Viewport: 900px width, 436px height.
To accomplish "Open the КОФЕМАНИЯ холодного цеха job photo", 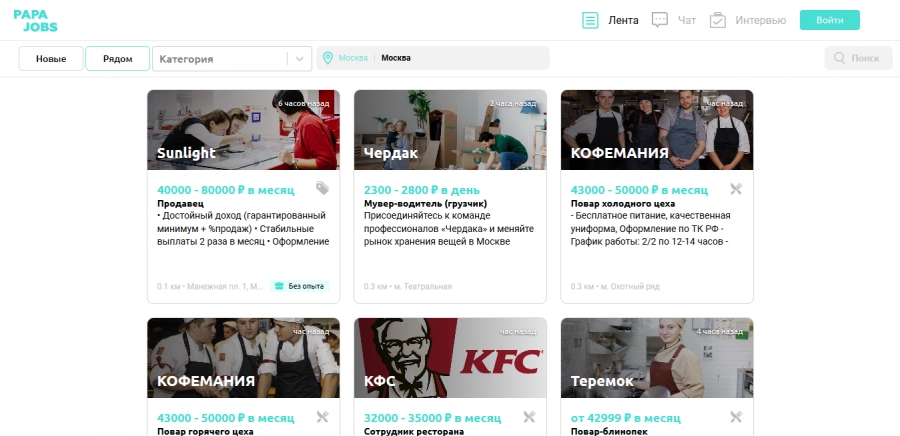I will pyautogui.click(x=657, y=130).
